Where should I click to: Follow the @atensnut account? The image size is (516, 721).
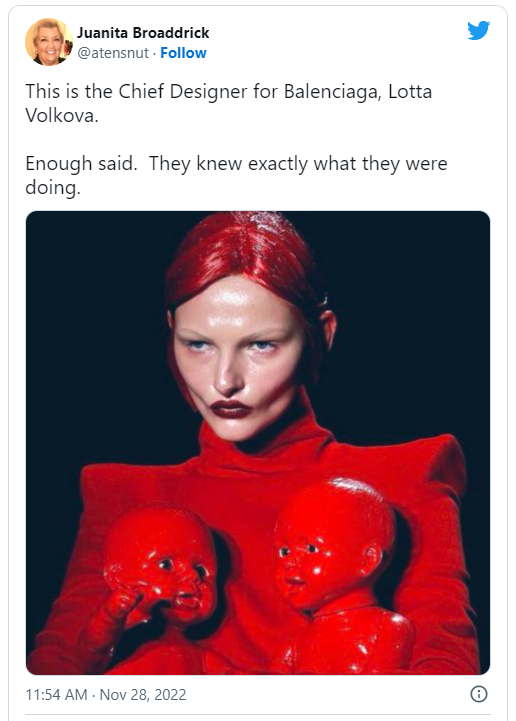coord(183,53)
